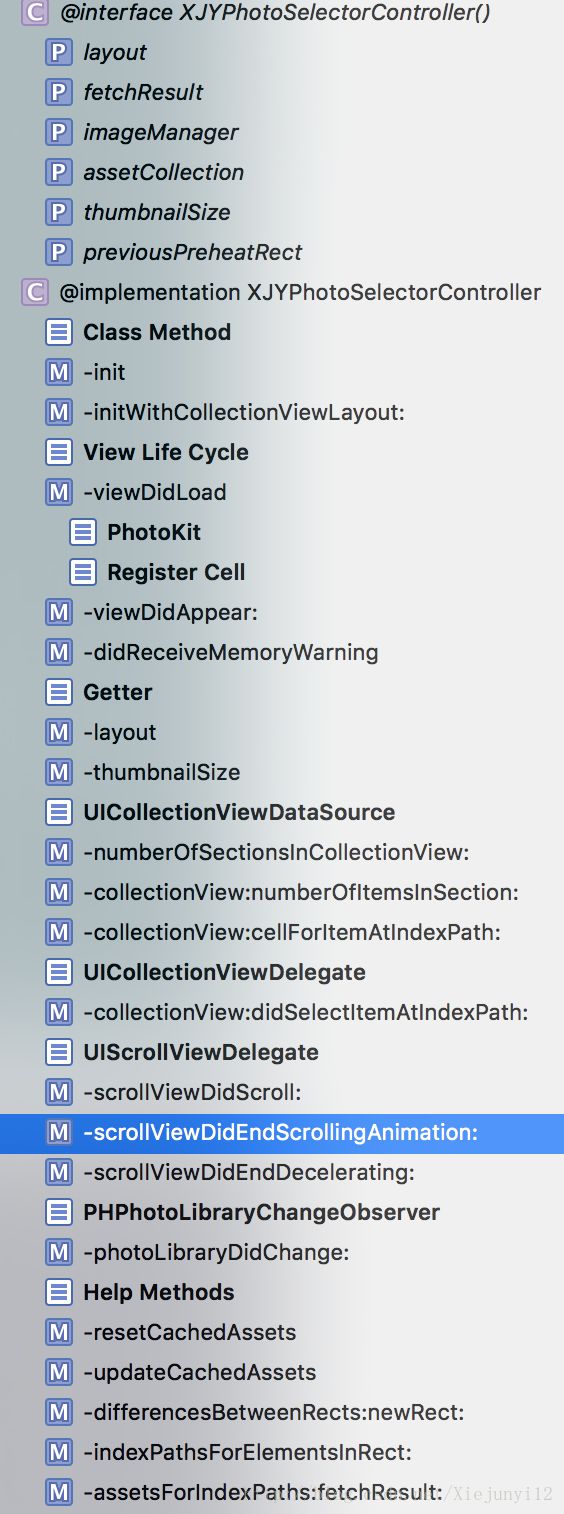
Task: Open the imageManager property
Action: click(161, 132)
